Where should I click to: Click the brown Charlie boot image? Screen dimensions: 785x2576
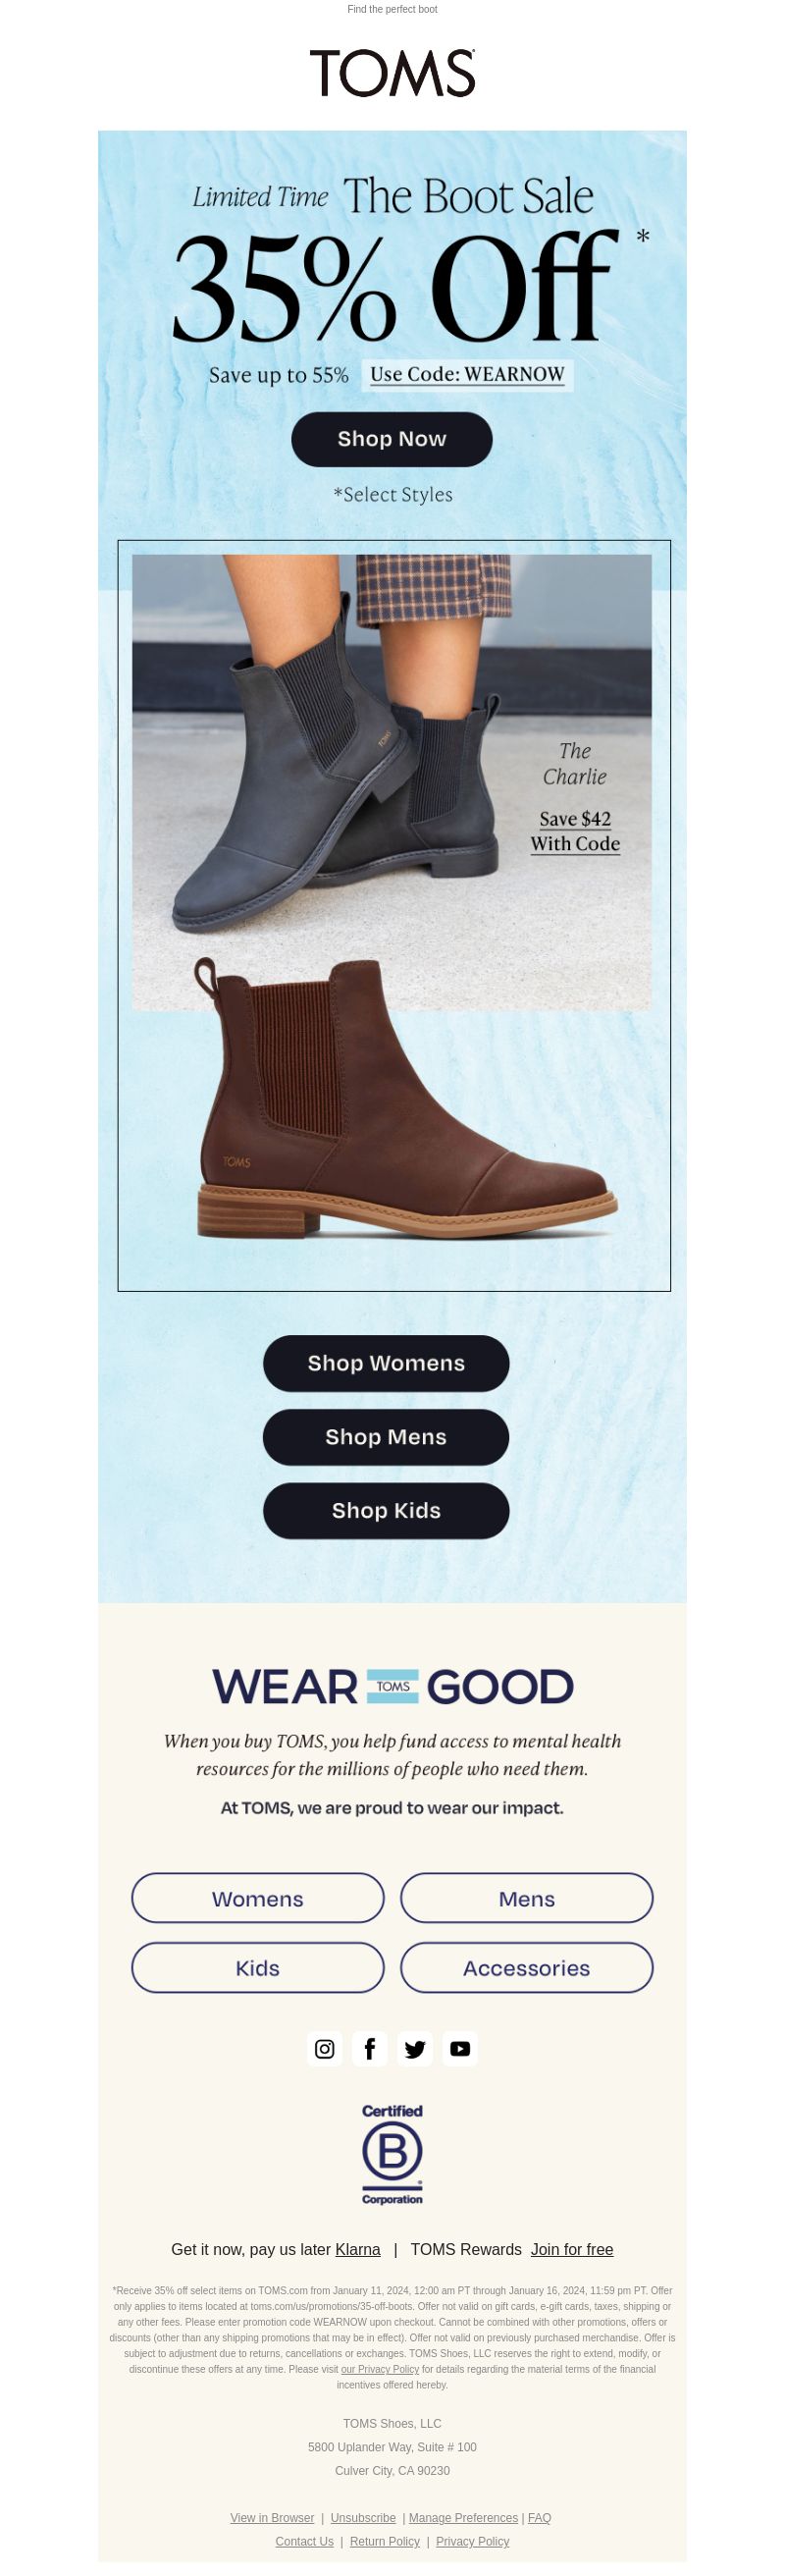[x=405, y=1100]
